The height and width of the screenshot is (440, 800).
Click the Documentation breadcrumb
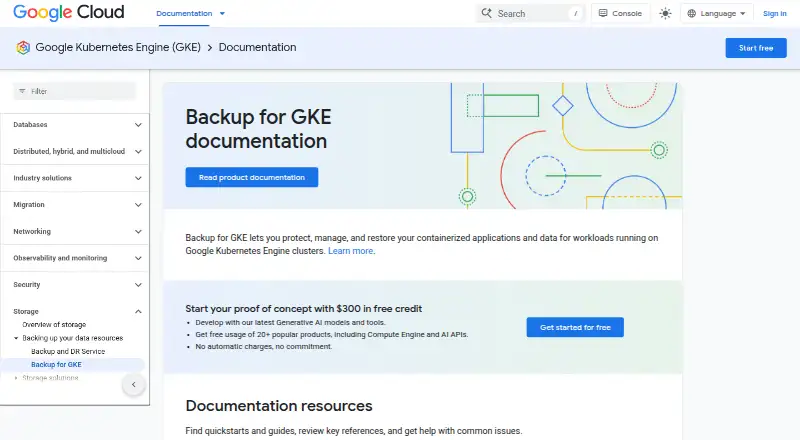pos(257,47)
